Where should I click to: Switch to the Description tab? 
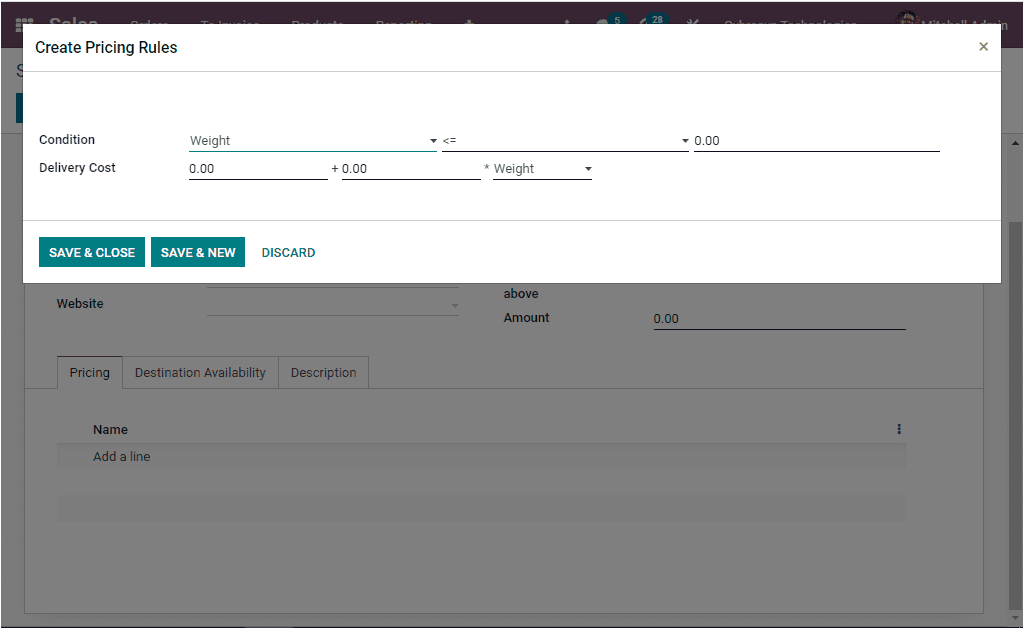pos(323,372)
